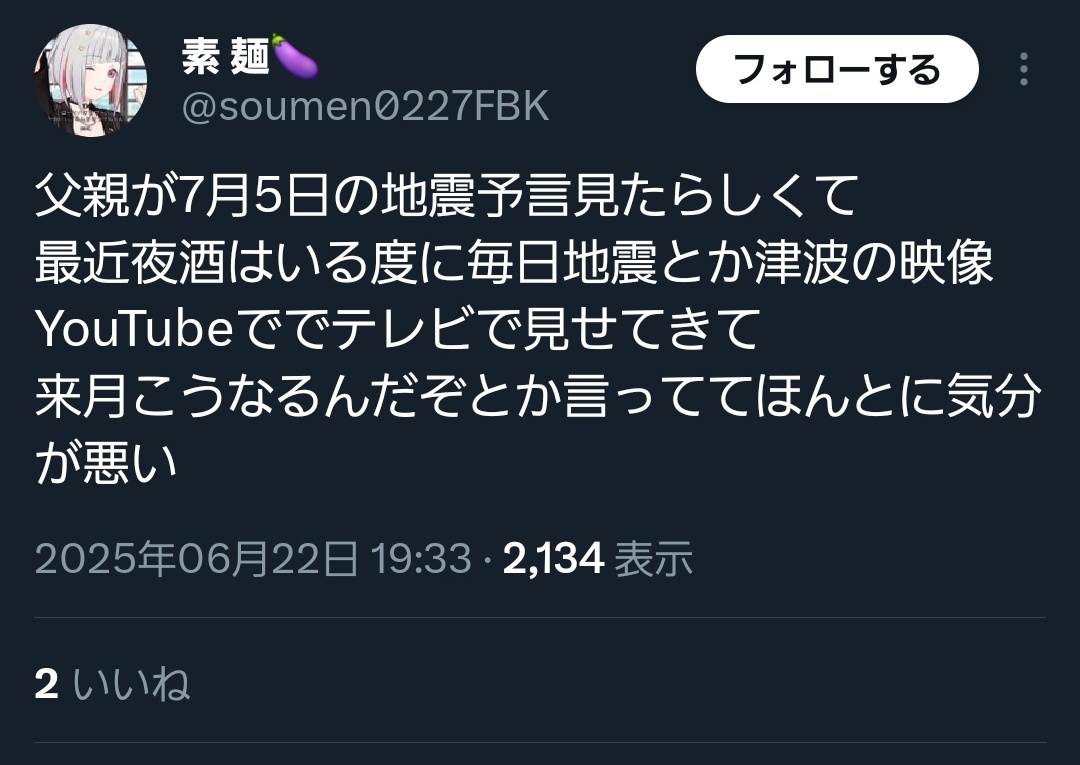Screen dimensions: 1080x765
Task: Click the 気分 text in the fourth line
Action: click(x=993, y=396)
